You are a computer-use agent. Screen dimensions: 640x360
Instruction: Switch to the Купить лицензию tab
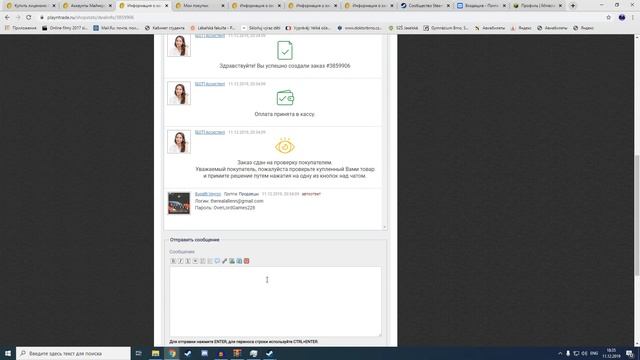pyautogui.click(x=31, y=6)
